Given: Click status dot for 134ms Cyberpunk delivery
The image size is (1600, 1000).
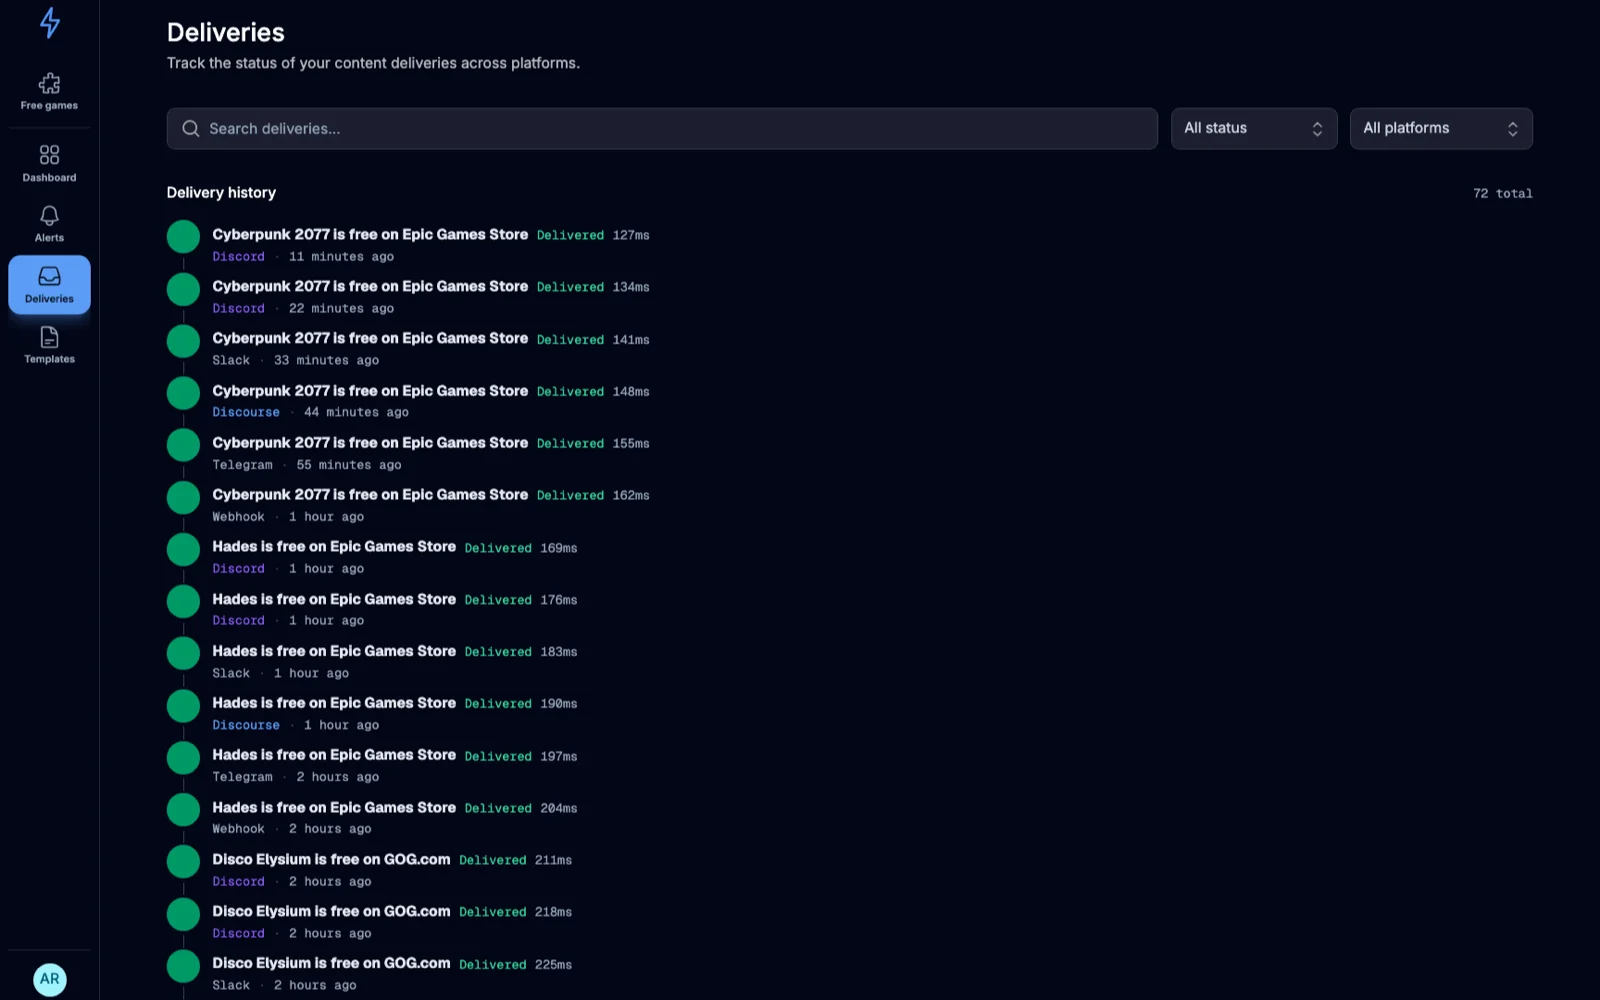Looking at the screenshot, I should (183, 289).
